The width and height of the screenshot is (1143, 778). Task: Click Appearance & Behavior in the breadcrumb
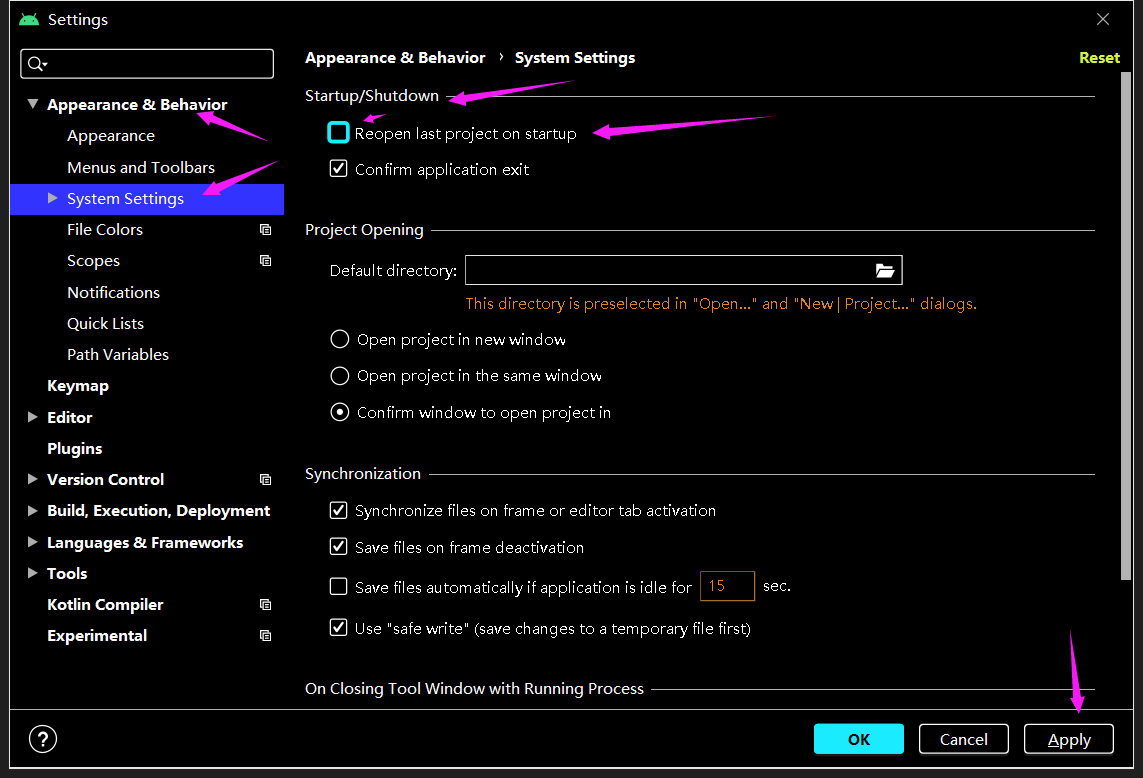395,58
